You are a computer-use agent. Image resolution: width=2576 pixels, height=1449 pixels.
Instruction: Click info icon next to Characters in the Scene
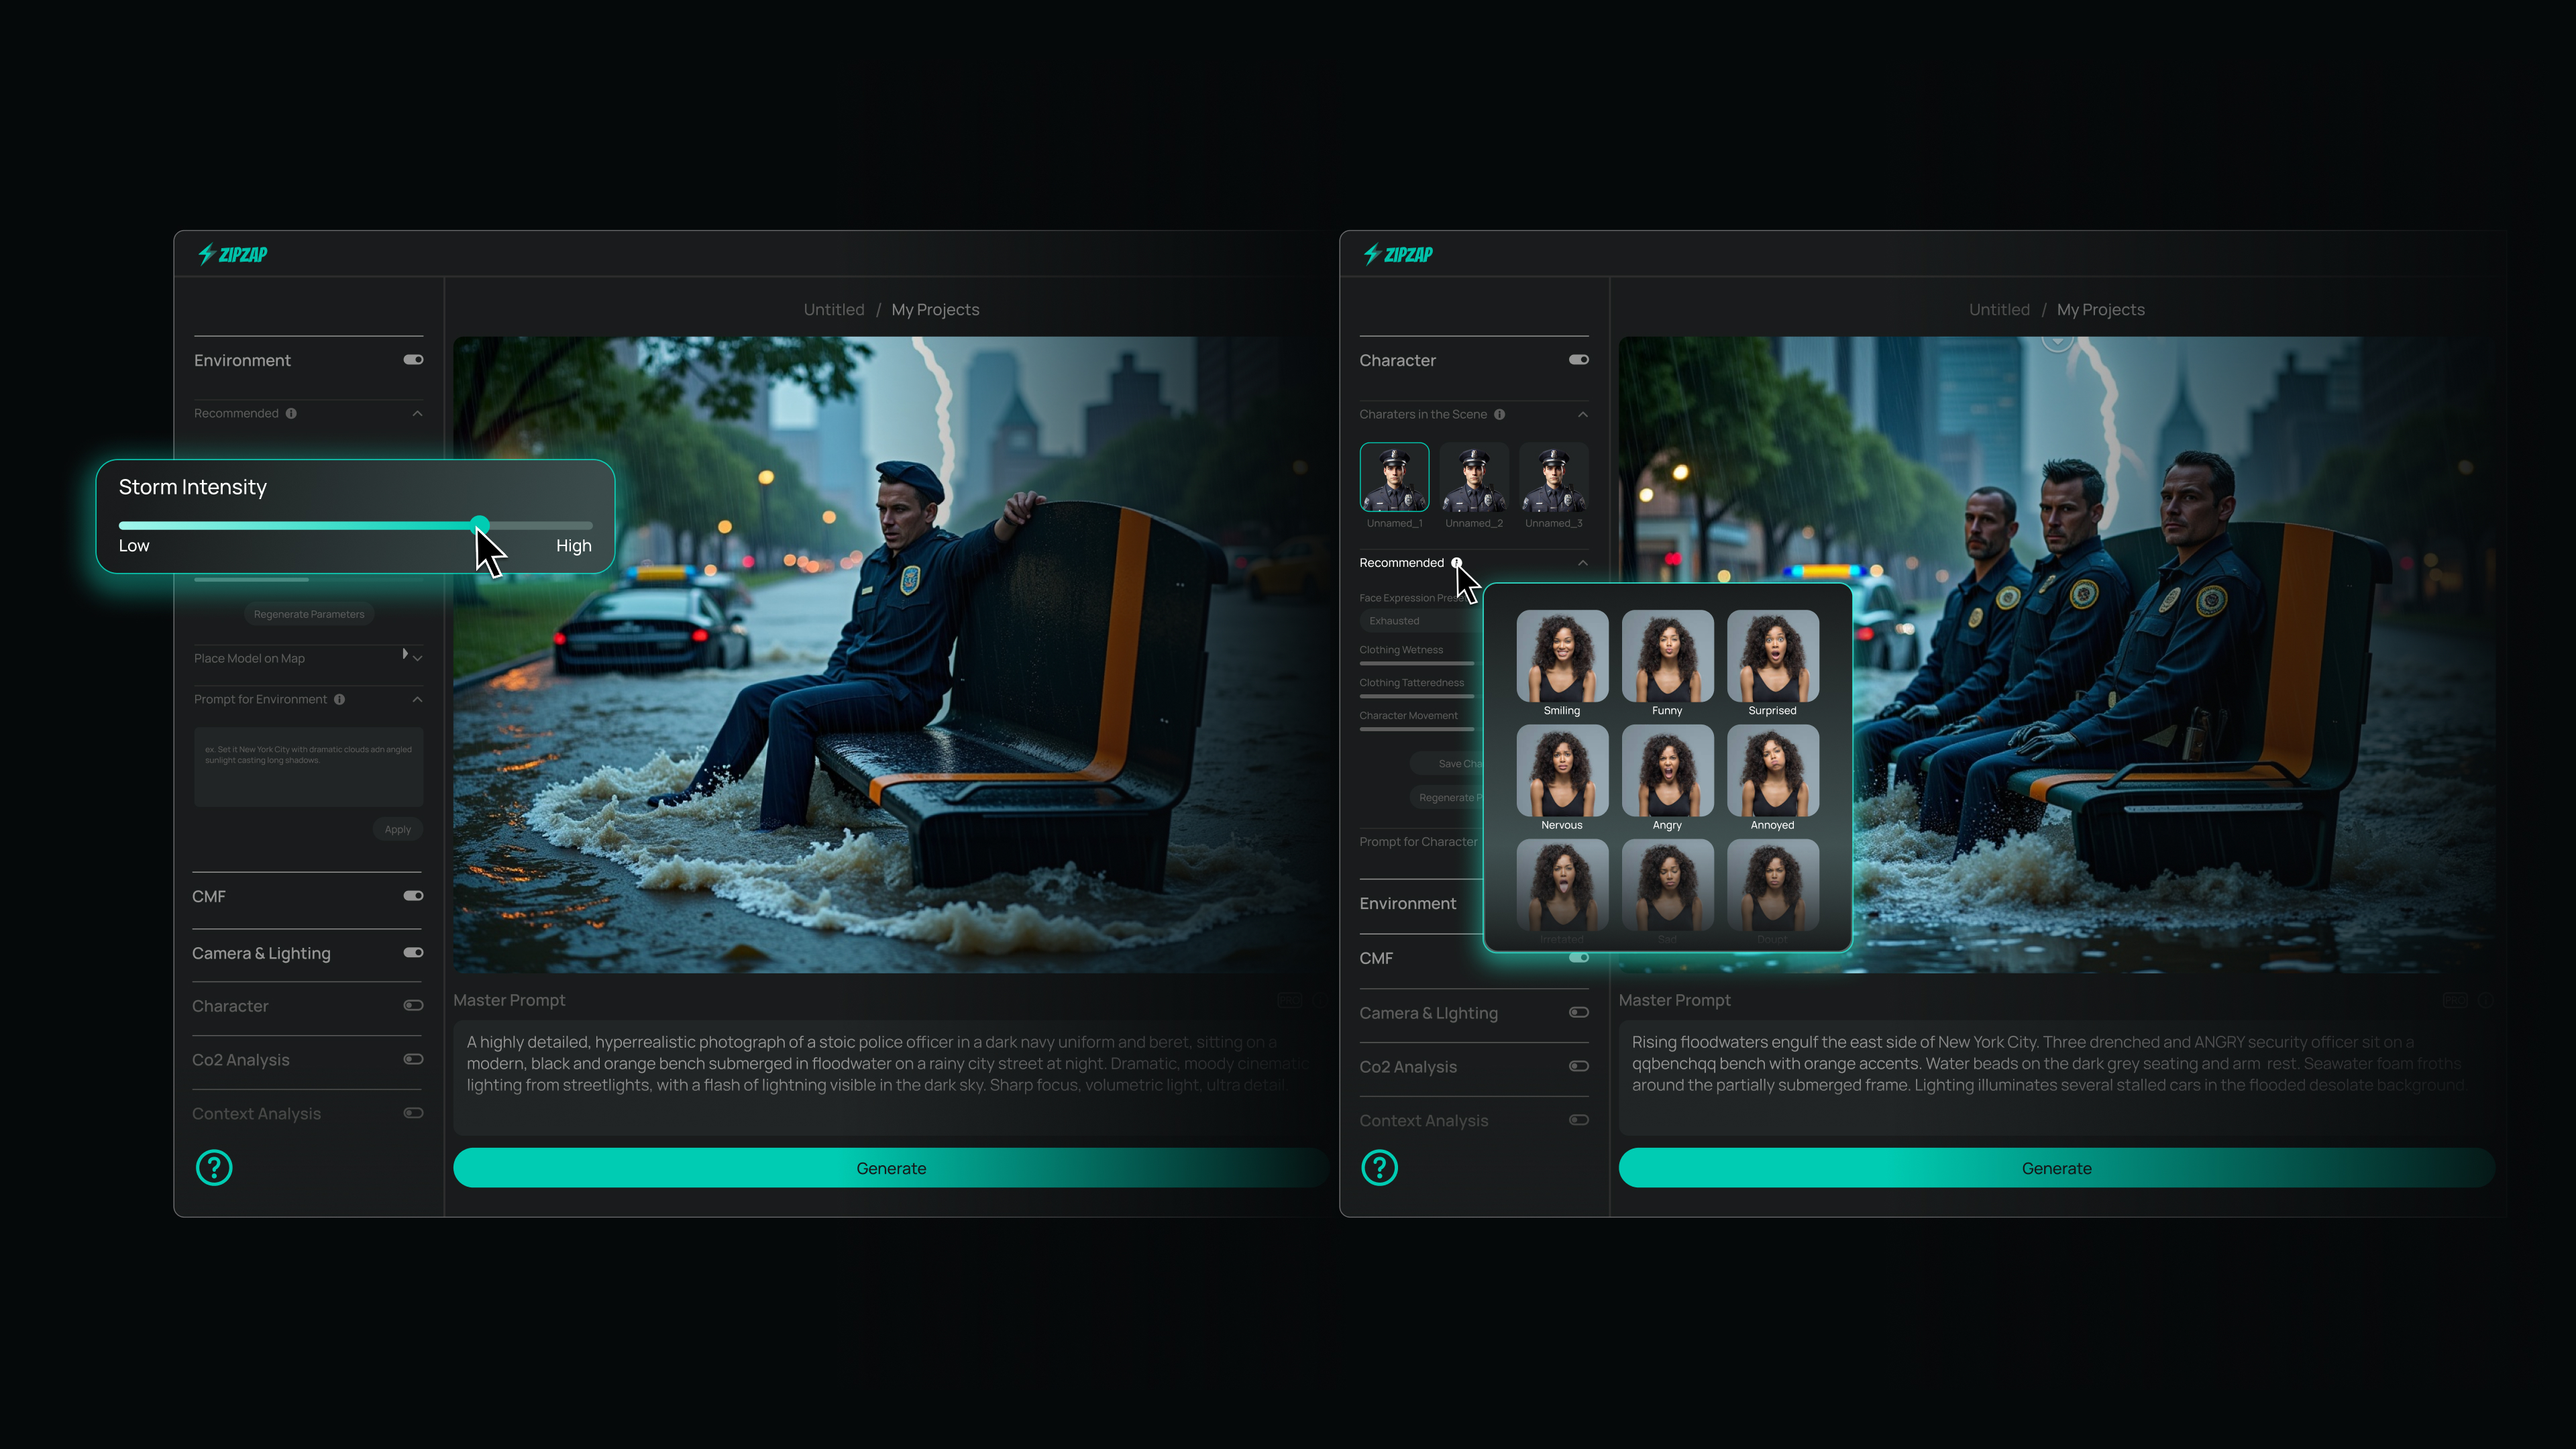(x=1499, y=414)
